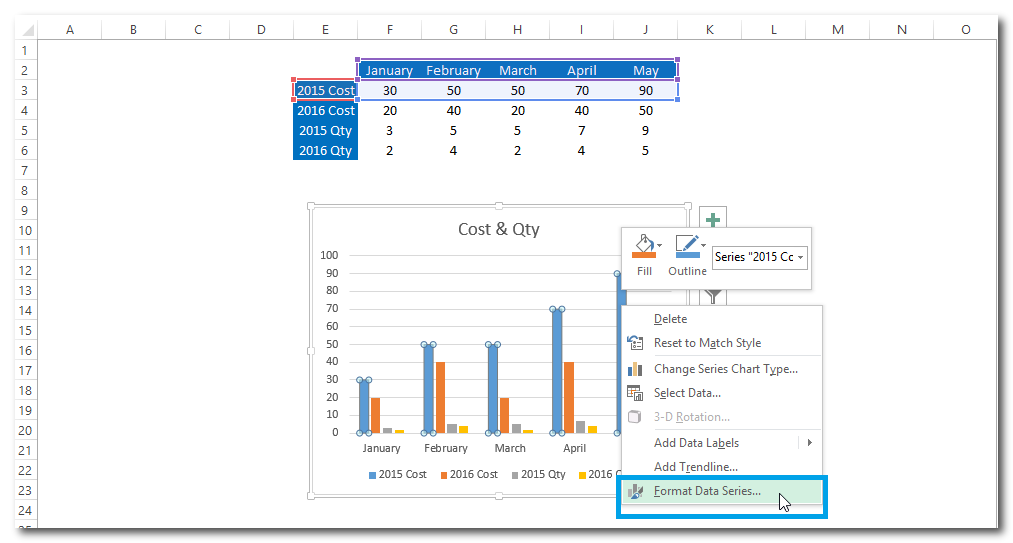Image resolution: width=1013 pixels, height=543 pixels.
Task: Click the Format Data Series icon
Action: 634,491
